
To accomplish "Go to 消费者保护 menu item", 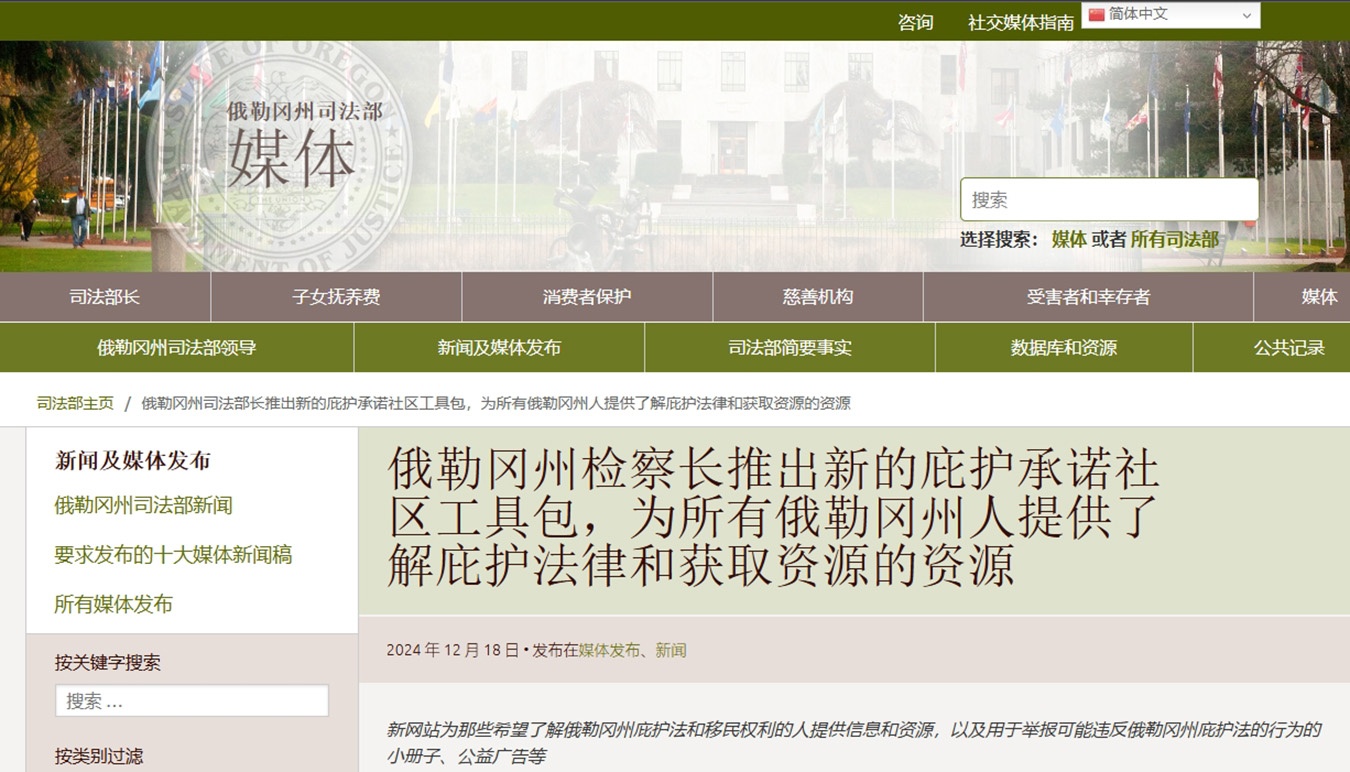I will [587, 297].
